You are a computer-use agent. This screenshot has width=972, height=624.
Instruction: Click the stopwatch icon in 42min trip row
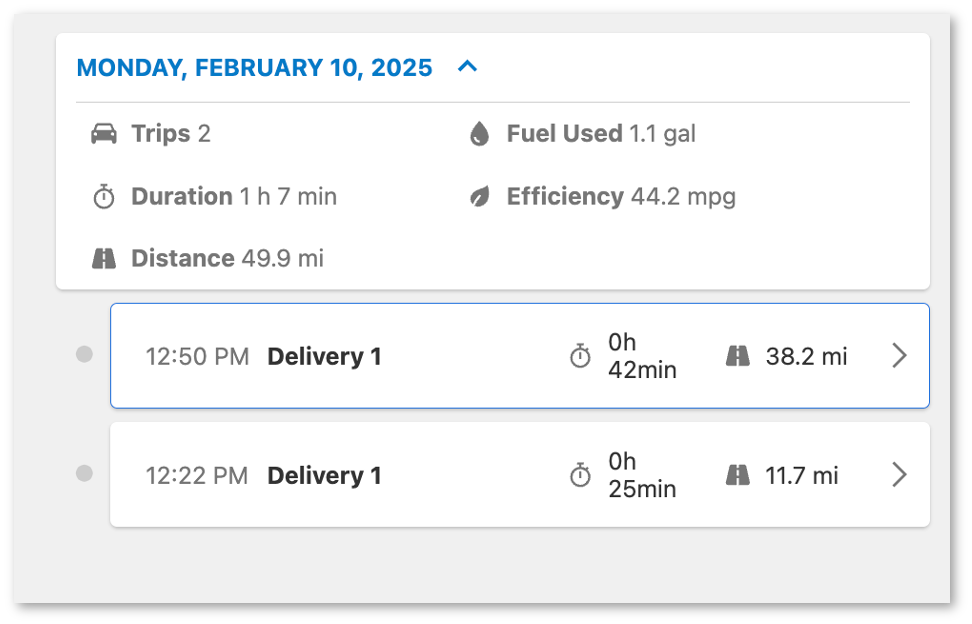[x=580, y=356]
